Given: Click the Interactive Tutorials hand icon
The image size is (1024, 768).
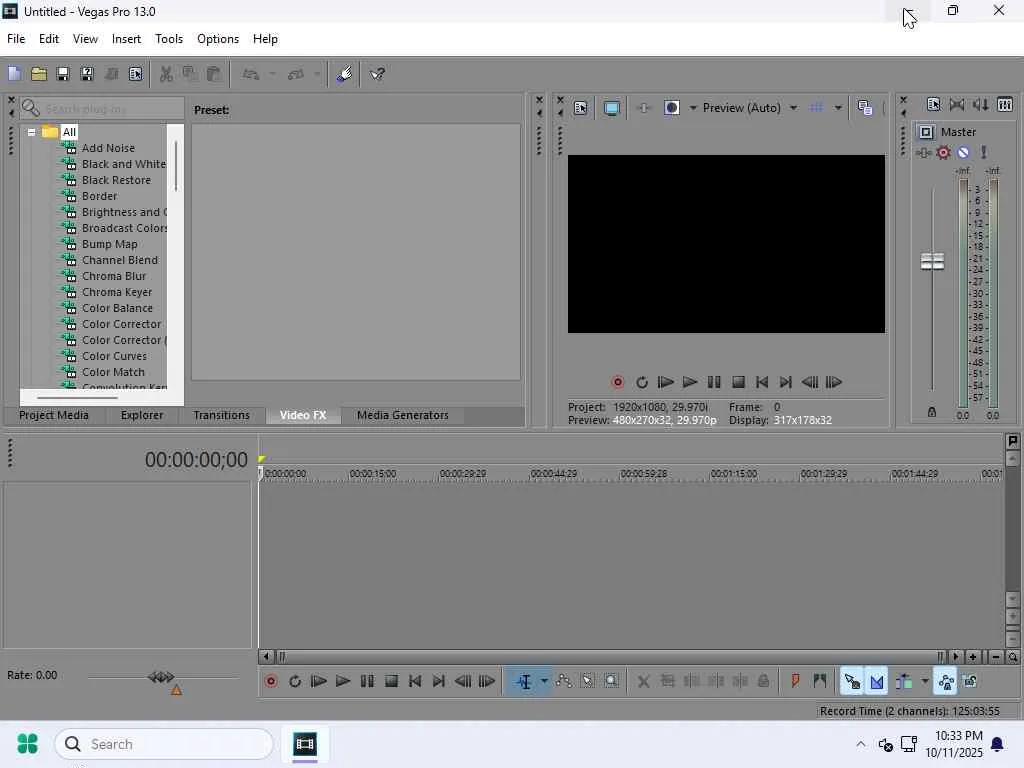Looking at the screenshot, I should (344, 74).
